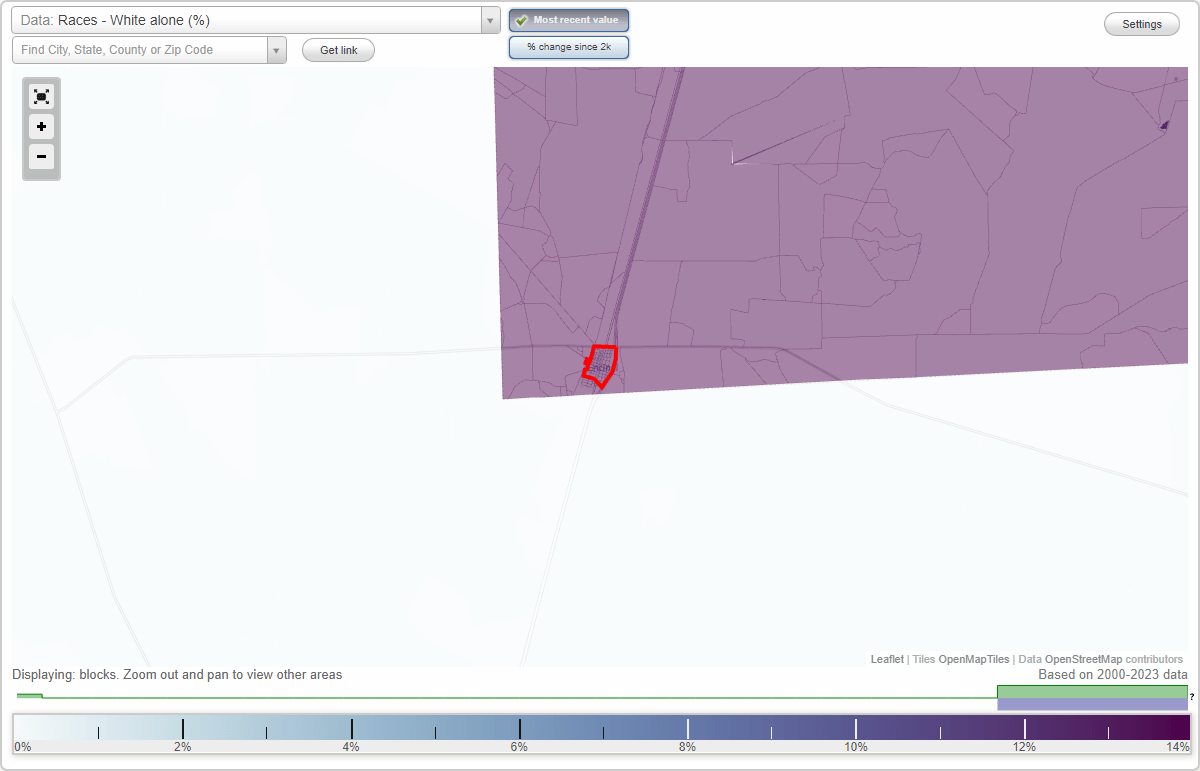Open the Data selector's dropdown arrow
The image size is (1200, 771).
coord(489,19)
